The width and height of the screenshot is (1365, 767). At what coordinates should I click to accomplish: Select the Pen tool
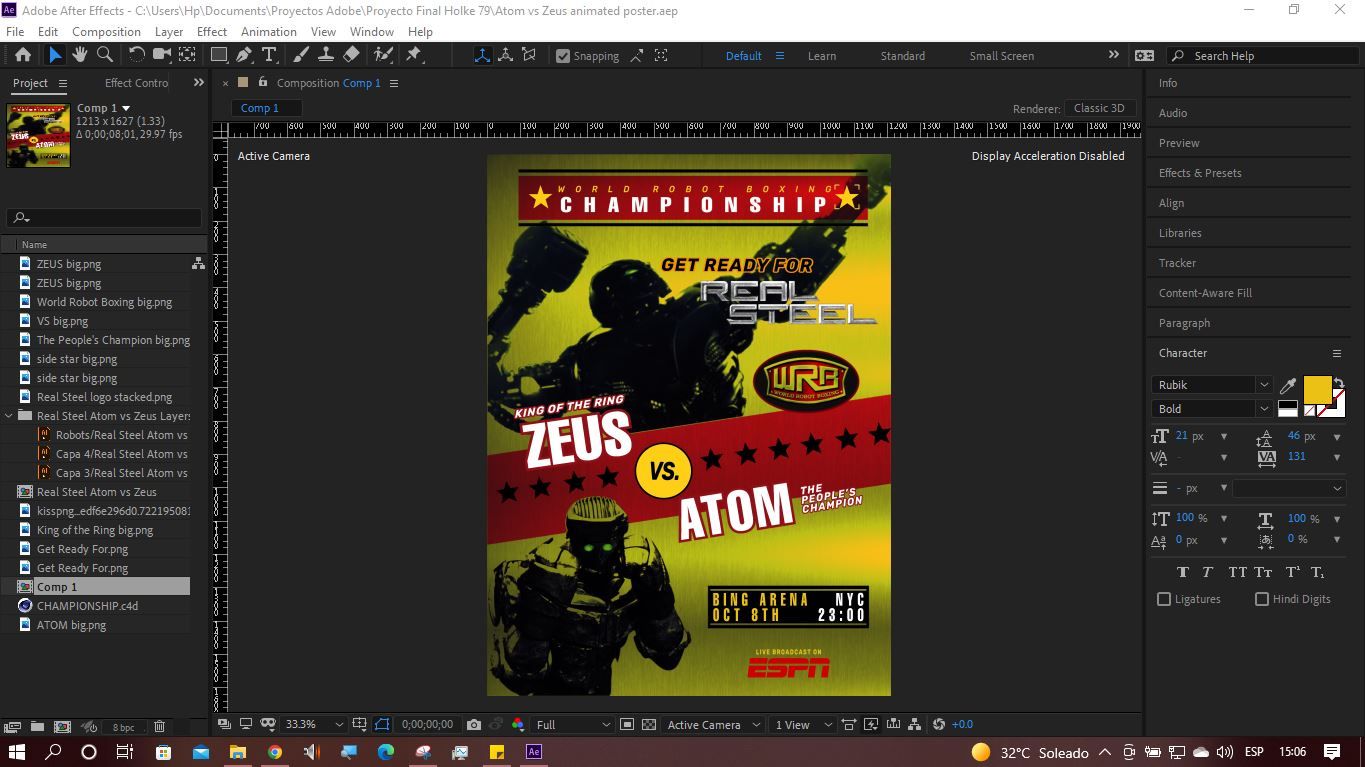[245, 56]
